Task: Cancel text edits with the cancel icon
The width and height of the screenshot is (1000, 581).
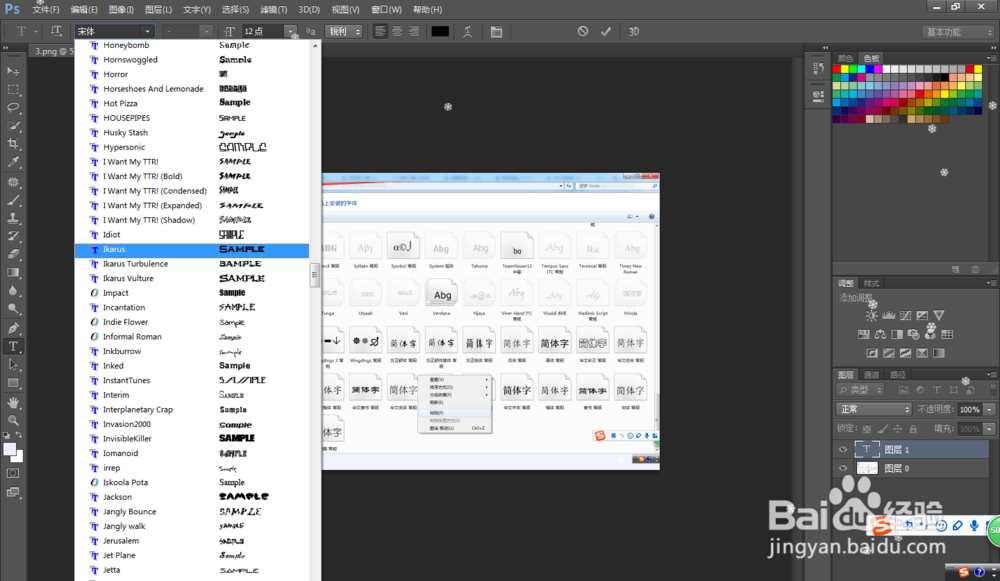Action: [583, 31]
